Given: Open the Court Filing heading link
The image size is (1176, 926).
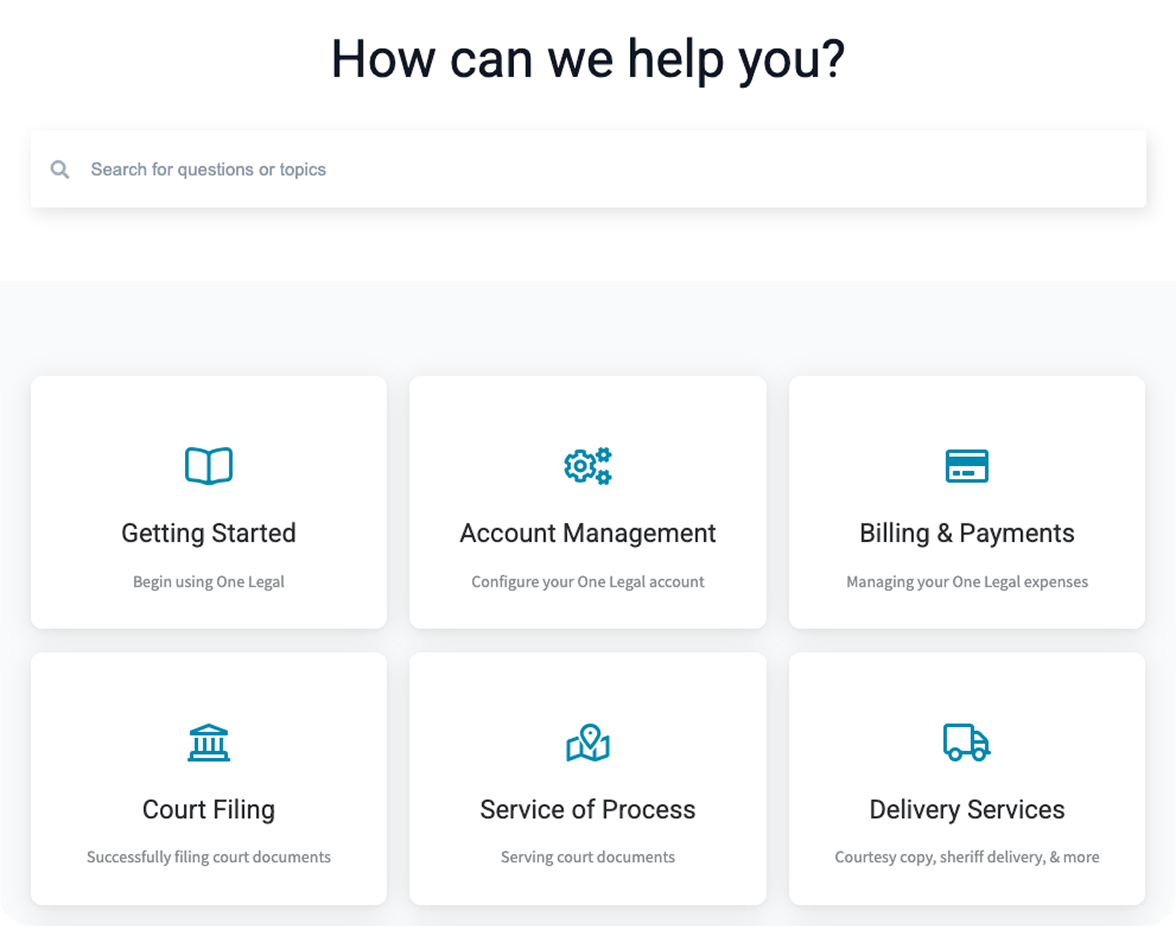Looking at the screenshot, I should coord(208,810).
